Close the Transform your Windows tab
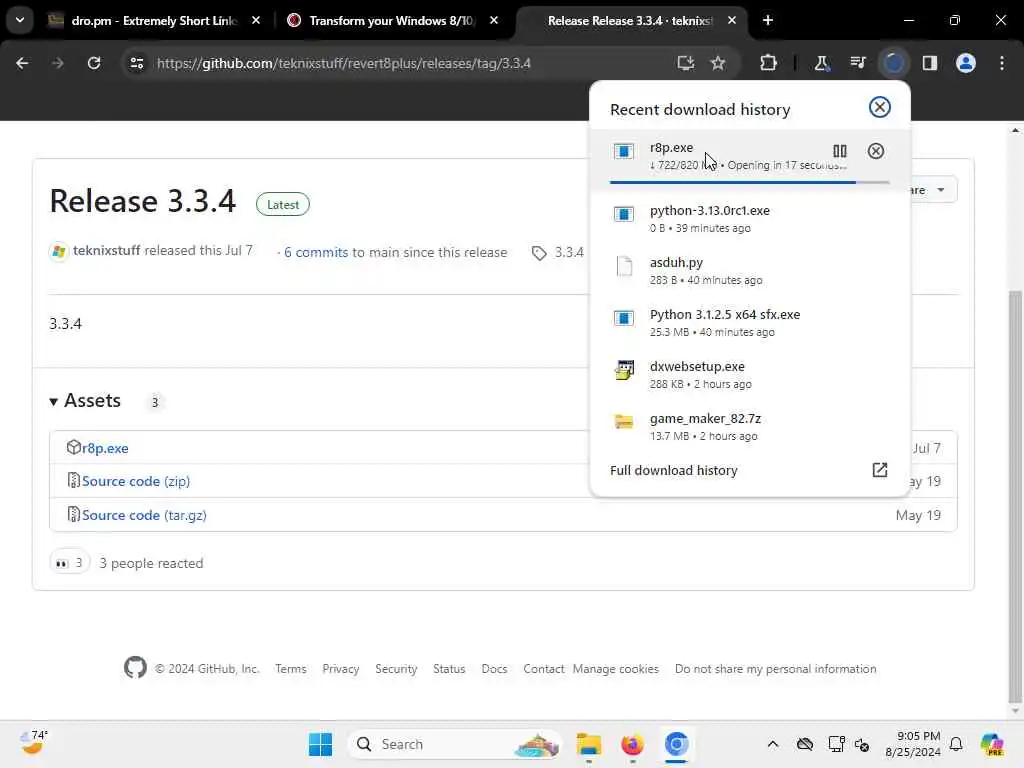 pos(494,21)
